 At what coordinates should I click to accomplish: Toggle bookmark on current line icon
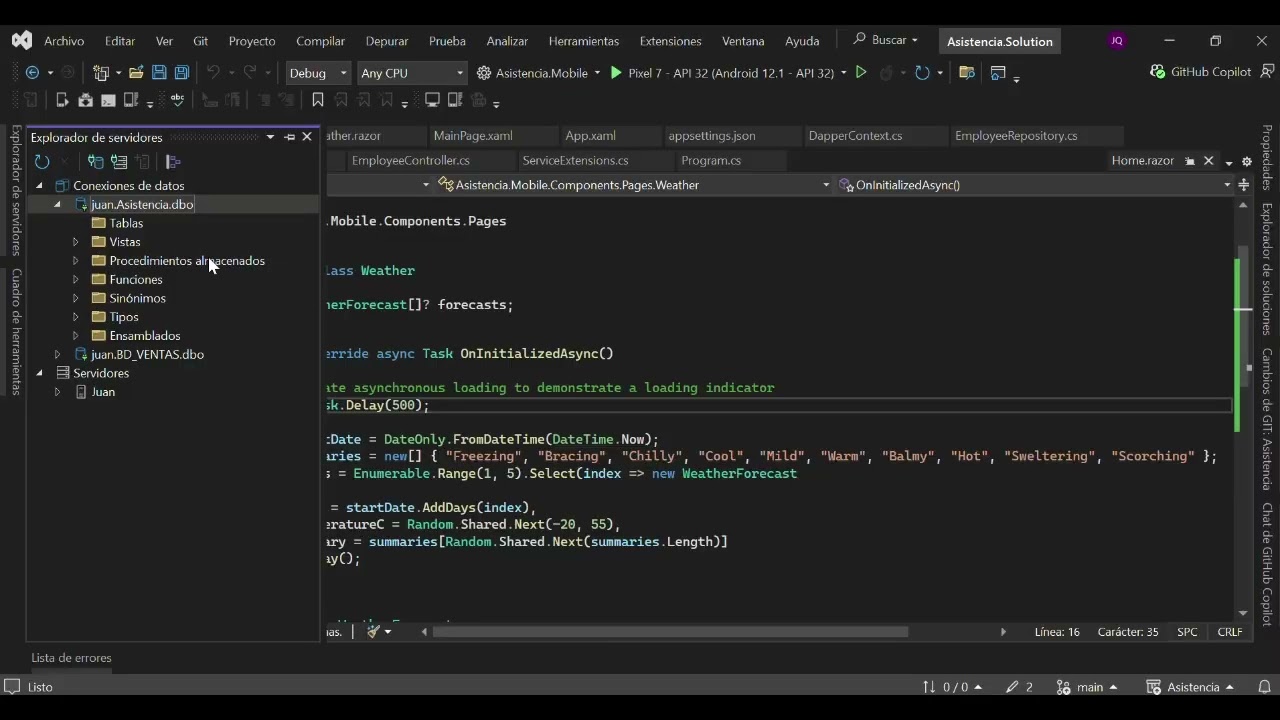point(318,100)
